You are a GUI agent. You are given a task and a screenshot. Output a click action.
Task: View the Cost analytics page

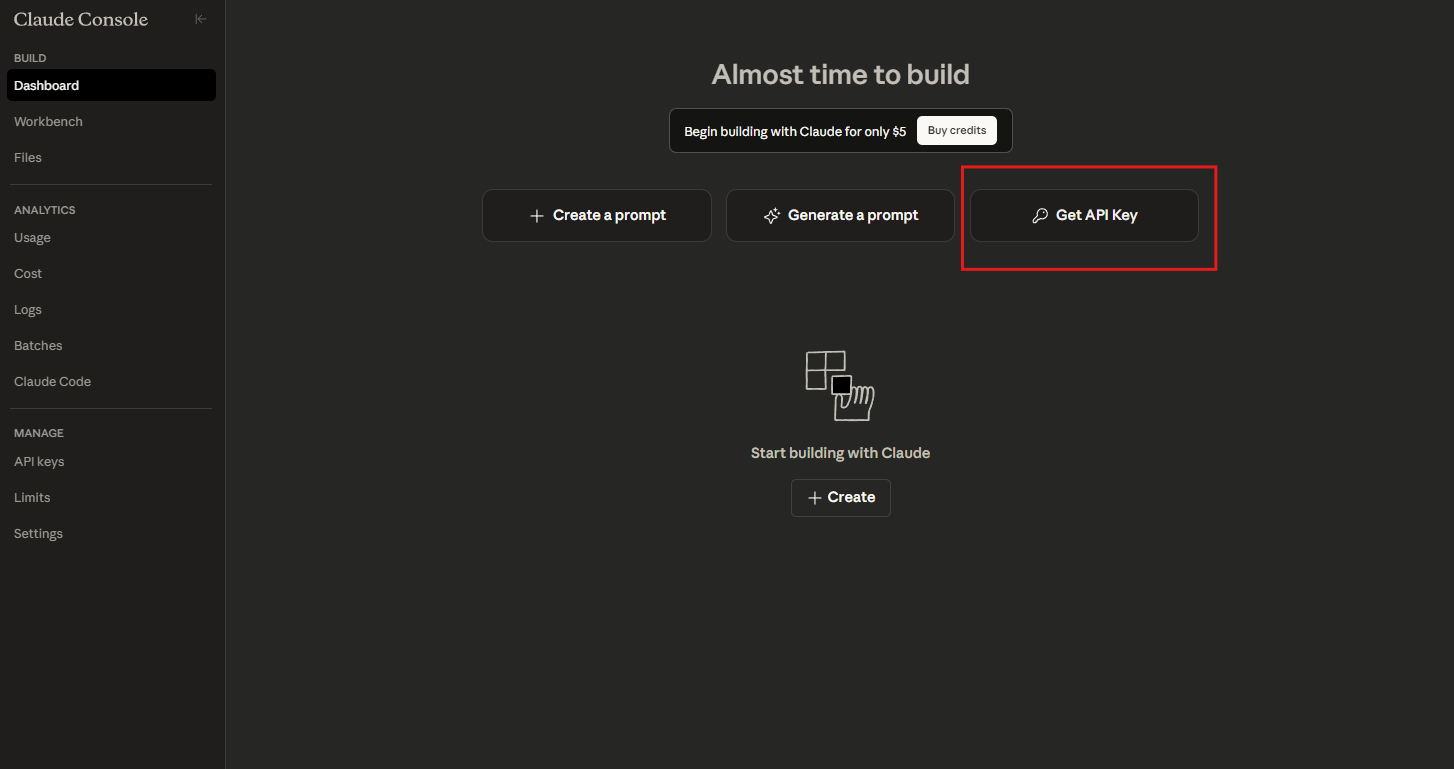tap(111, 274)
